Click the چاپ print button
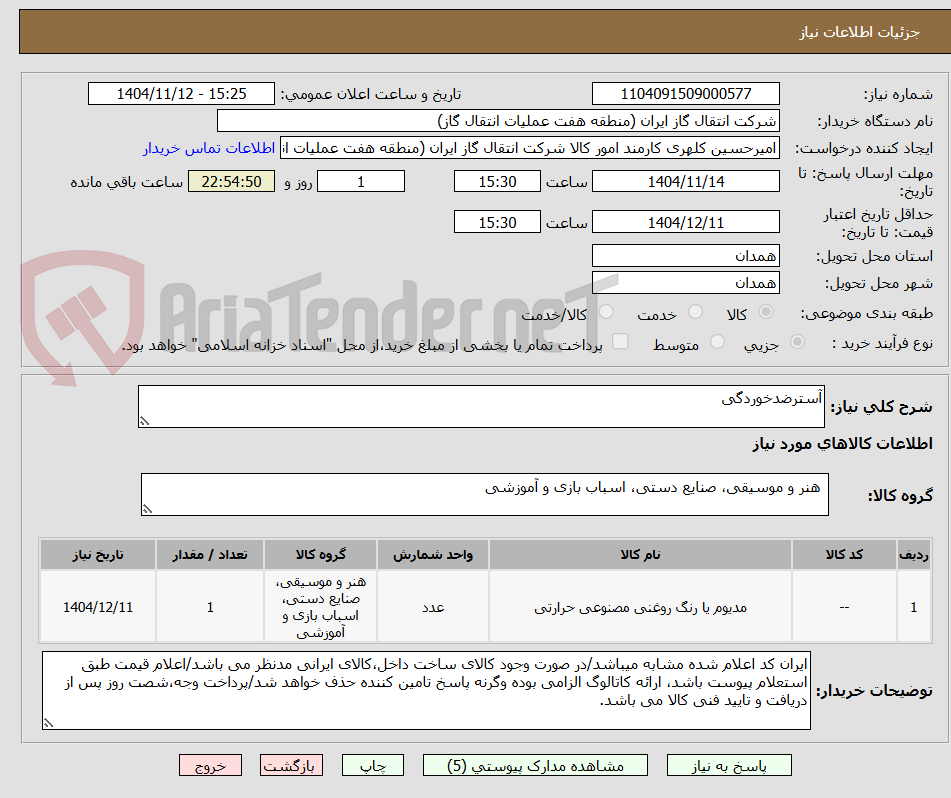Image resolution: width=951 pixels, height=798 pixels. tap(372, 765)
